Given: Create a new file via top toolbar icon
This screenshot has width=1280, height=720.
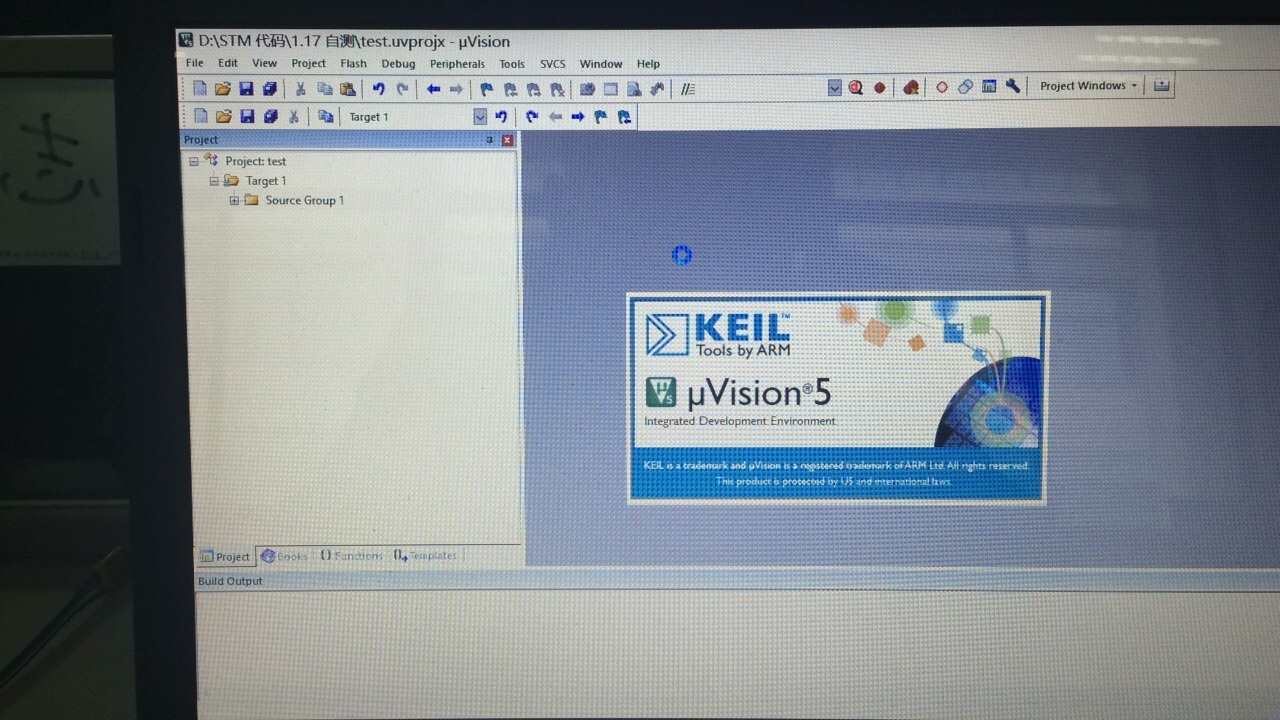Looking at the screenshot, I should [200, 89].
